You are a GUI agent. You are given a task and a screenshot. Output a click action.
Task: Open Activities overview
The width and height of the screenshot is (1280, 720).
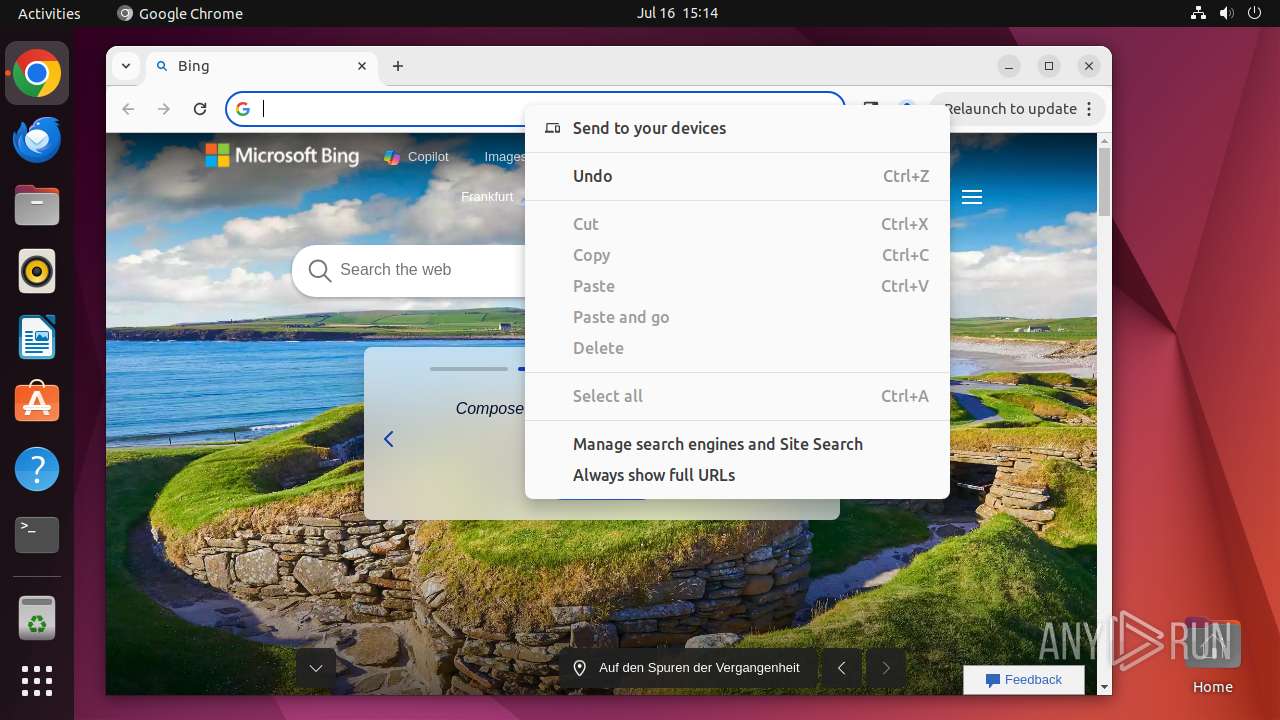[49, 13]
